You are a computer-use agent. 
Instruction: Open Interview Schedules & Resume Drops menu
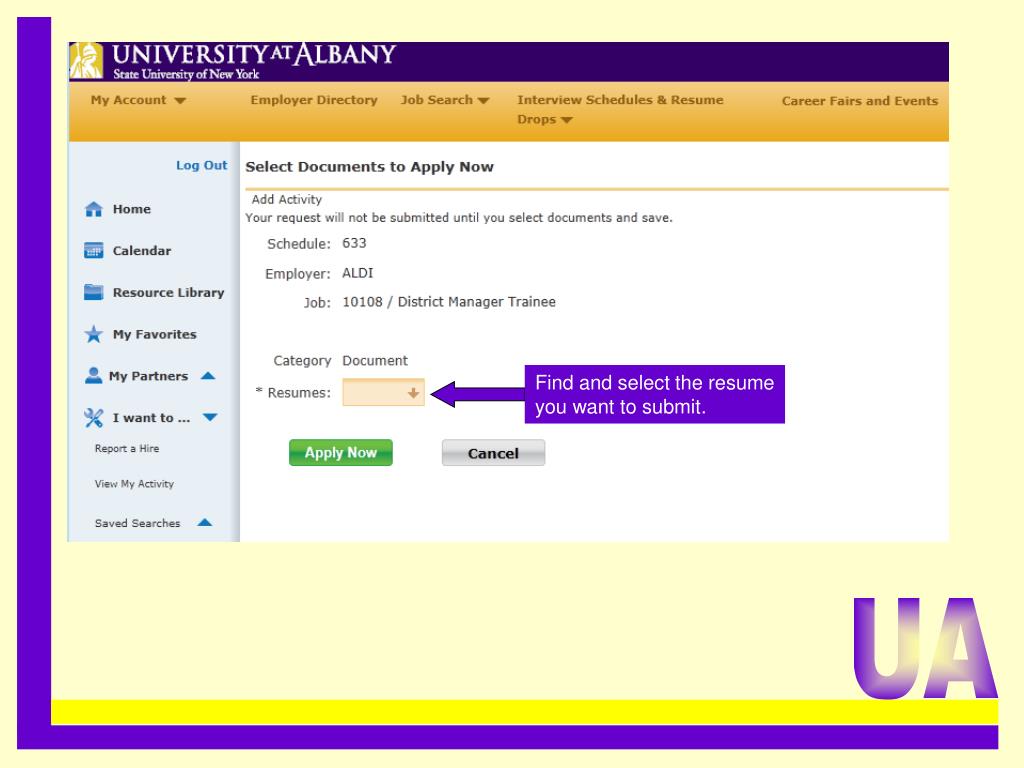click(x=620, y=109)
